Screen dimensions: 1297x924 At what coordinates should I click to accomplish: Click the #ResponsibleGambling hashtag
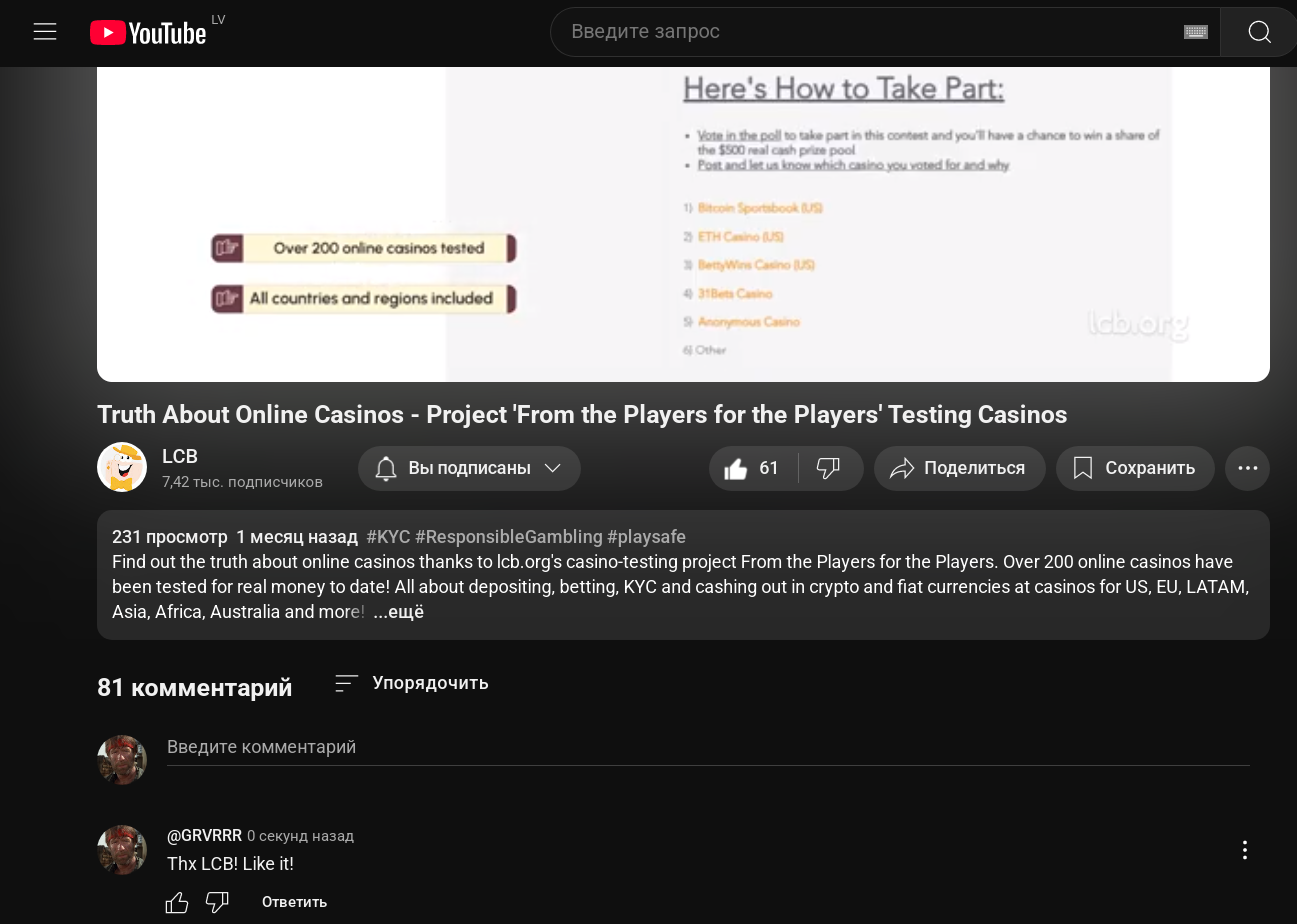pos(508,537)
